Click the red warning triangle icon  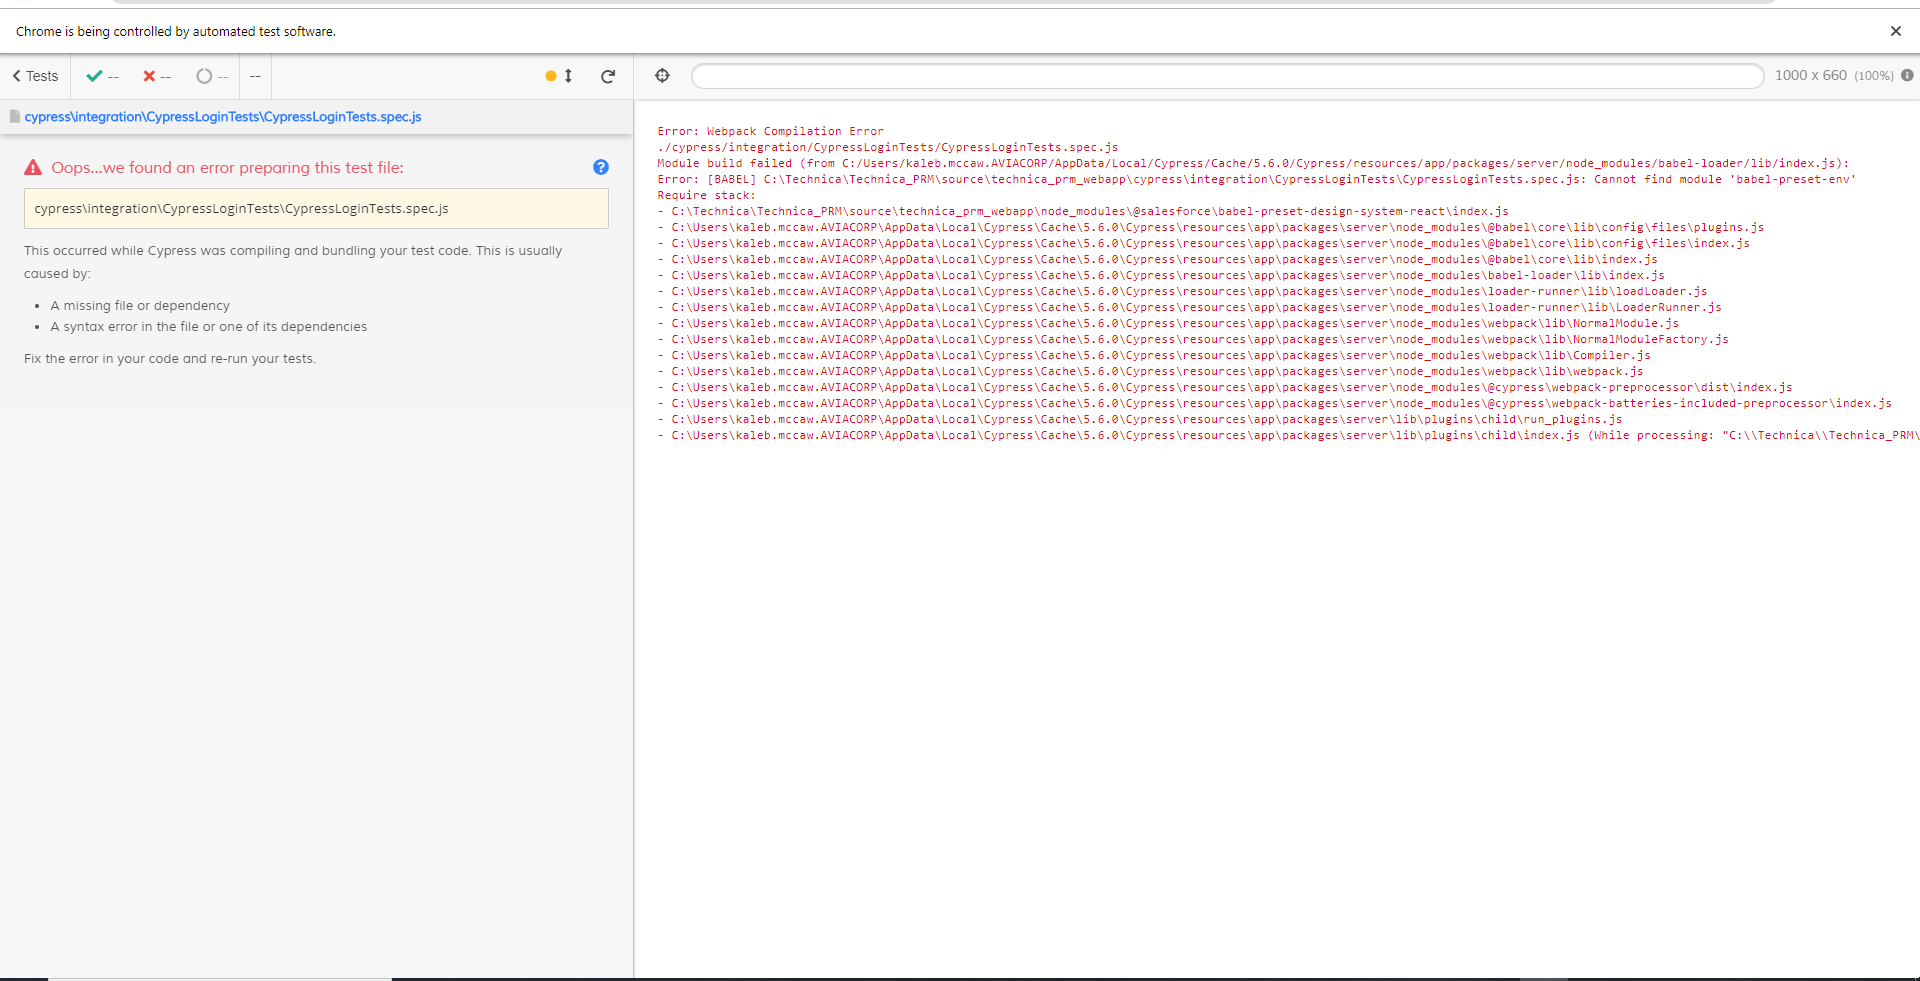click(x=33, y=168)
